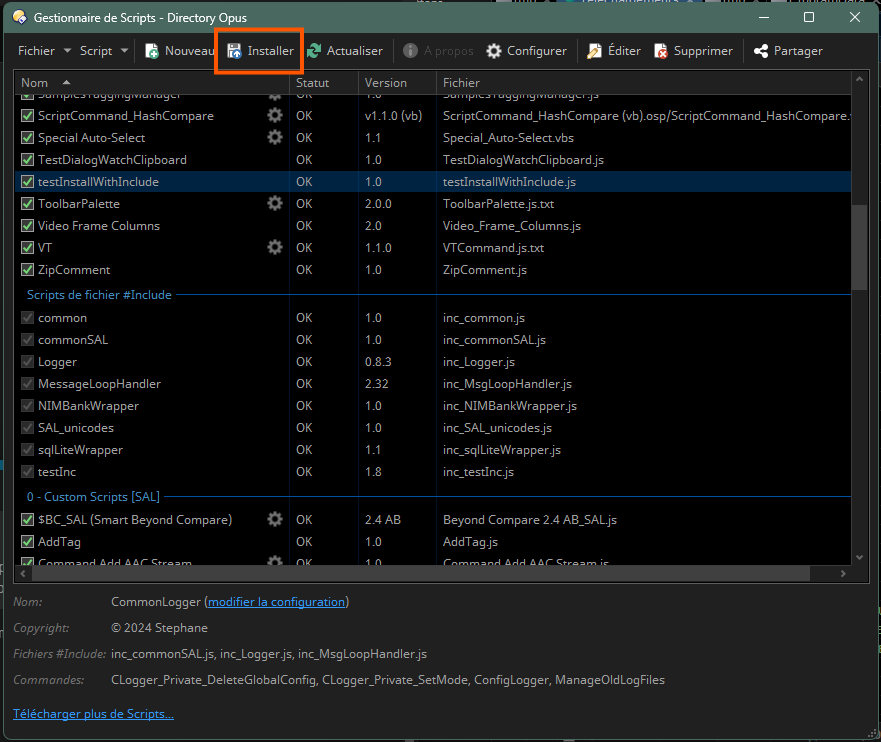Sort list by Nom column header
881x742 pixels.
pyautogui.click(x=35, y=83)
